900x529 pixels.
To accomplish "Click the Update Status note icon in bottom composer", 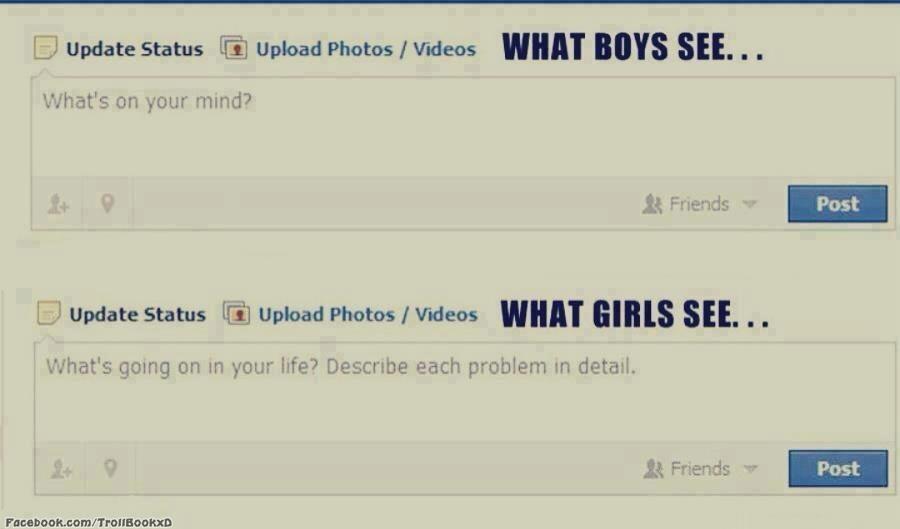I will (x=49, y=313).
